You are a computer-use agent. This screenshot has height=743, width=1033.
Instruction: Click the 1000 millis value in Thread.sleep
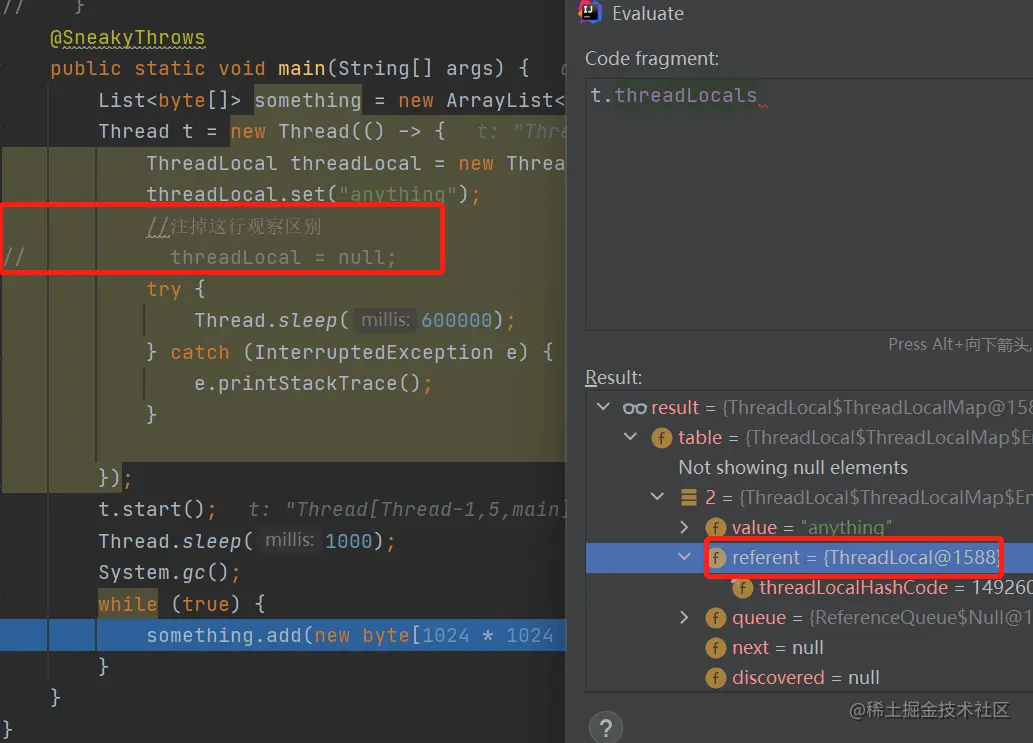349,541
